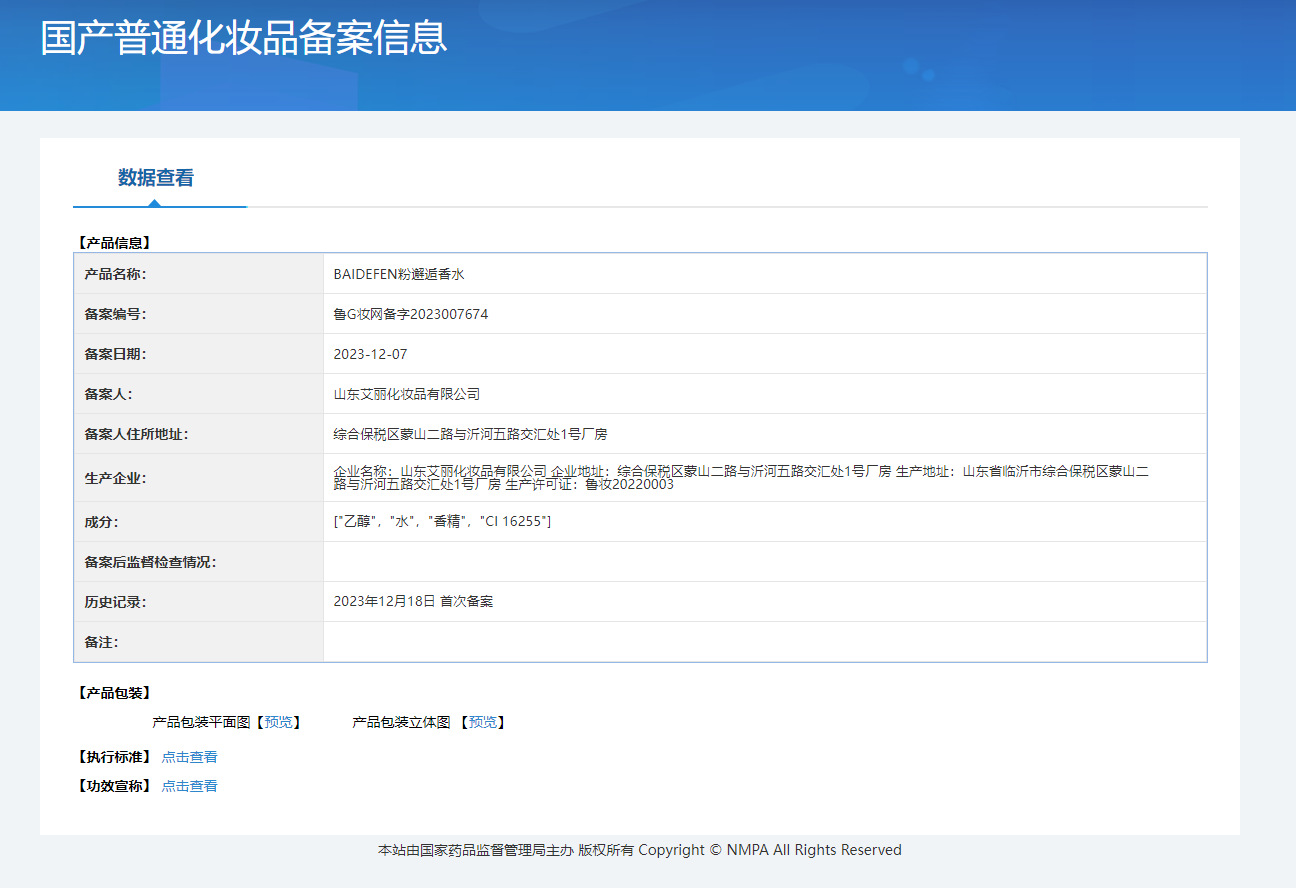Select filer name 山东艾丽化妆品有限公司
Screen dimensions: 1296x888
407,394
